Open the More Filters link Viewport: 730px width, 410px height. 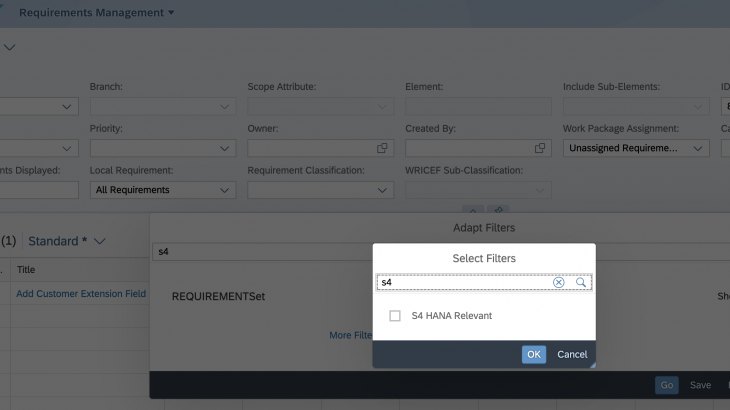351,335
